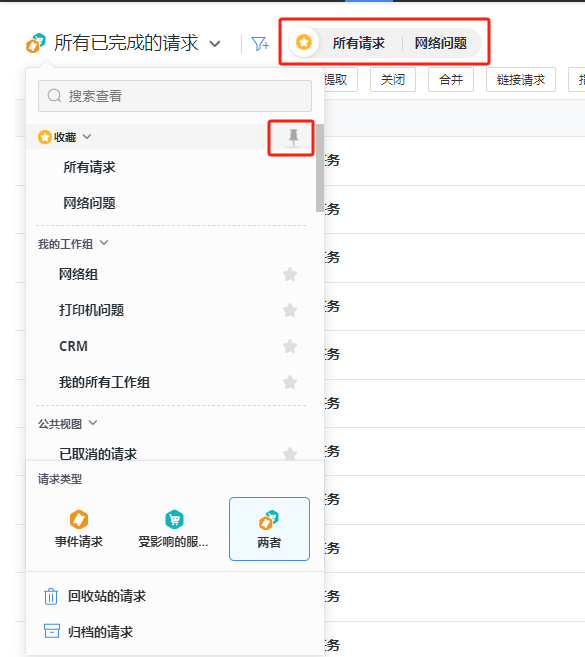Switch to 所有请求 in the quick bar

tap(358, 43)
